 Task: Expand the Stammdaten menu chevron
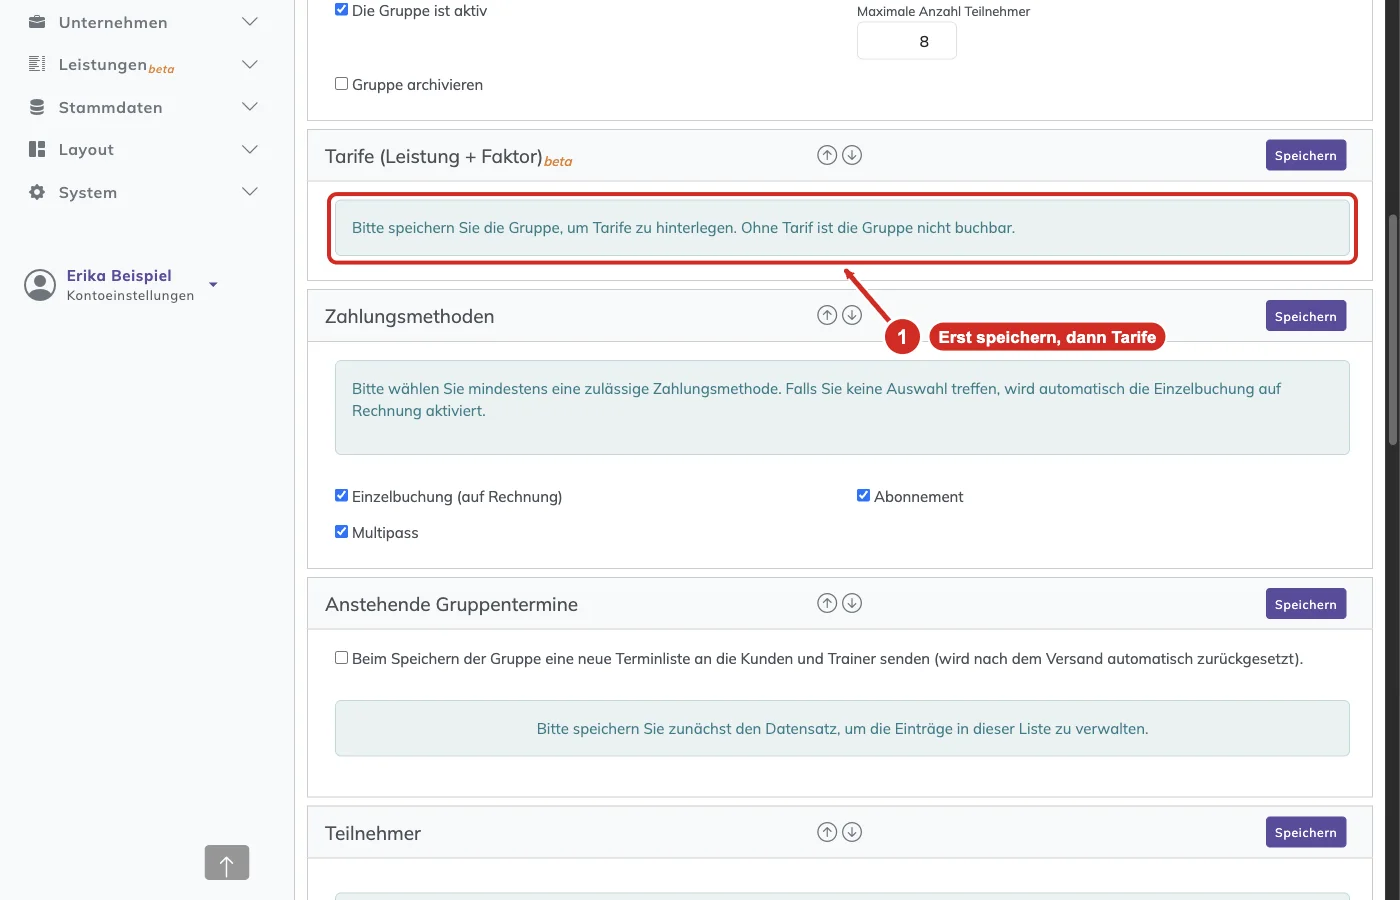click(250, 107)
